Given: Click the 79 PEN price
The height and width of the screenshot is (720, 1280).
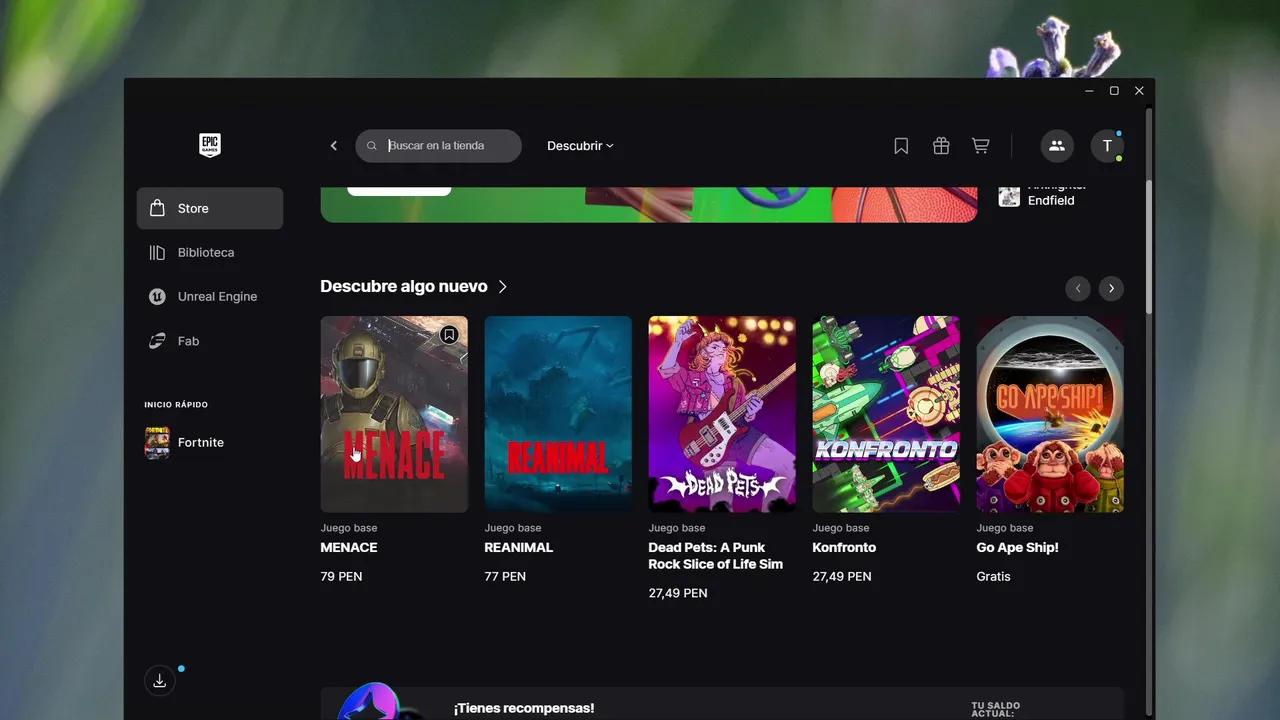Looking at the screenshot, I should 341,577.
